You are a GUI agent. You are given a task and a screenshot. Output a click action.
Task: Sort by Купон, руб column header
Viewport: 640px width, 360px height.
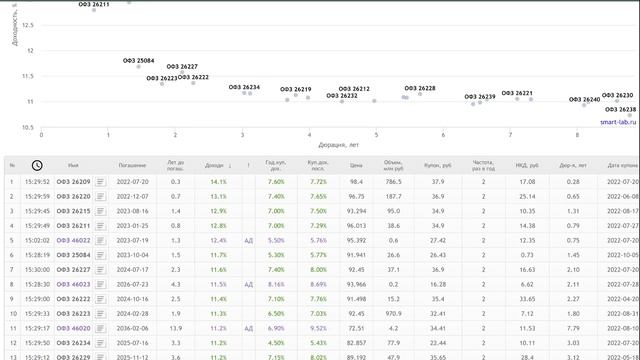[x=438, y=165]
